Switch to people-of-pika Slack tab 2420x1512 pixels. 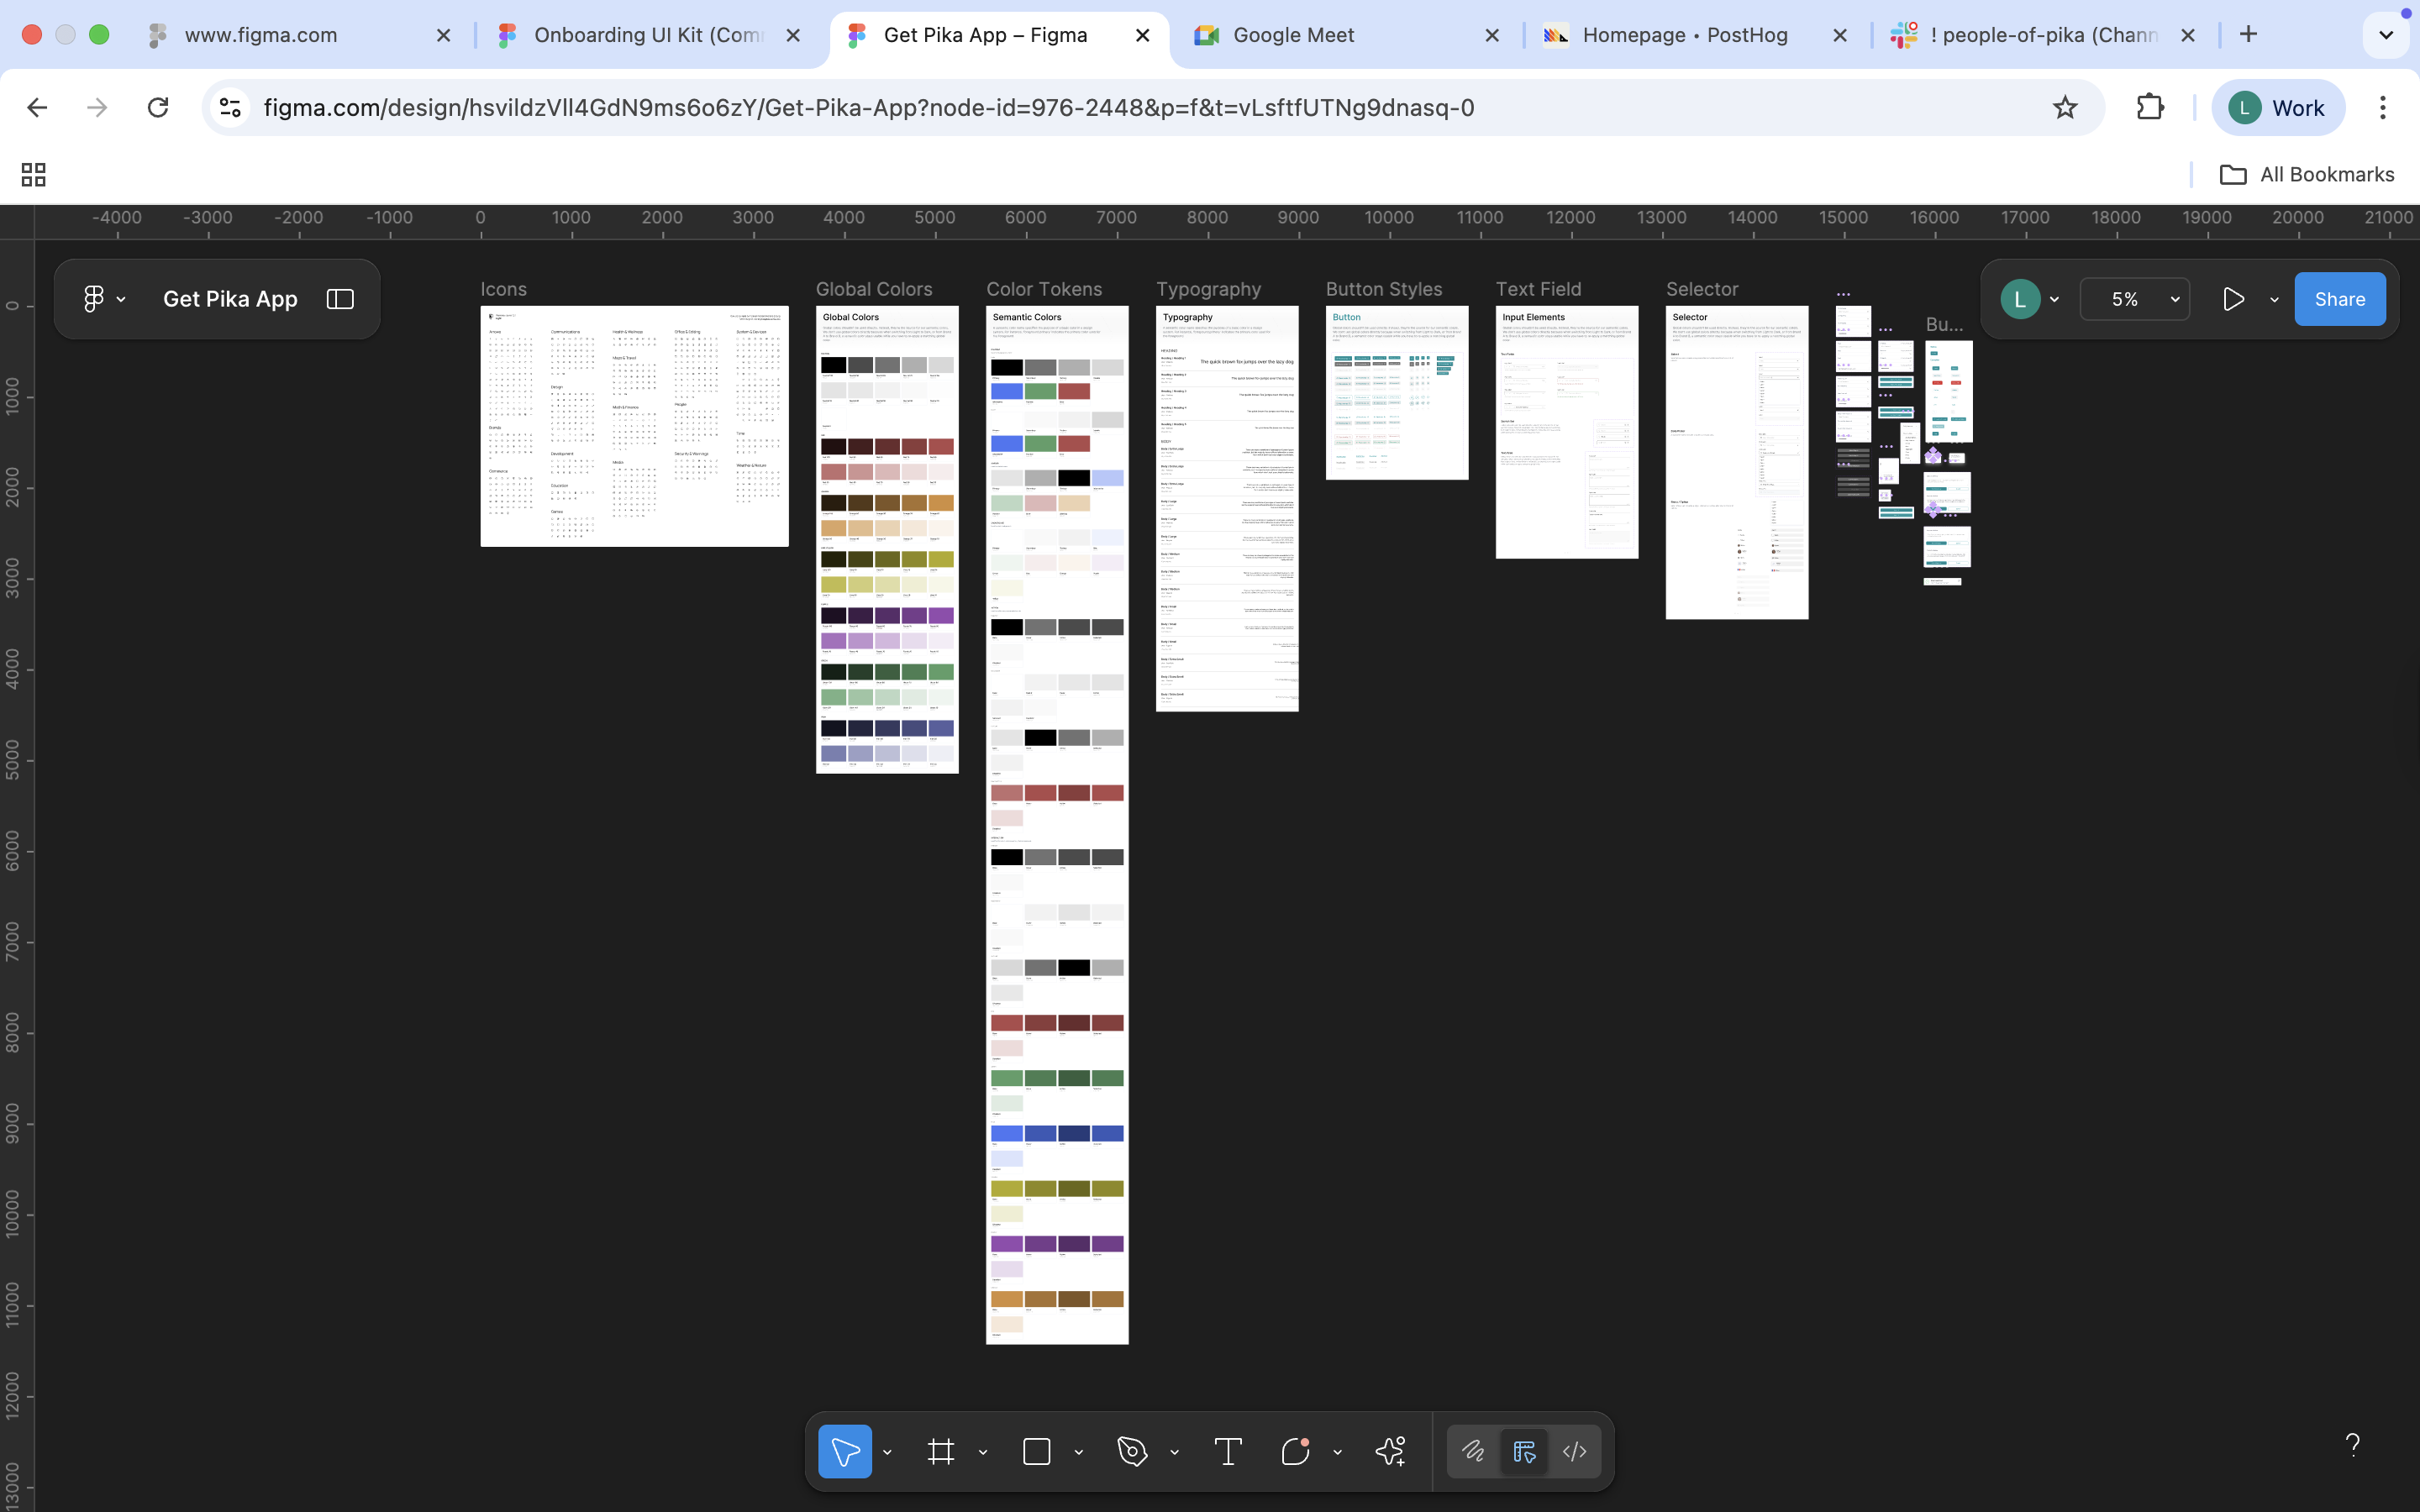coord(2044,35)
